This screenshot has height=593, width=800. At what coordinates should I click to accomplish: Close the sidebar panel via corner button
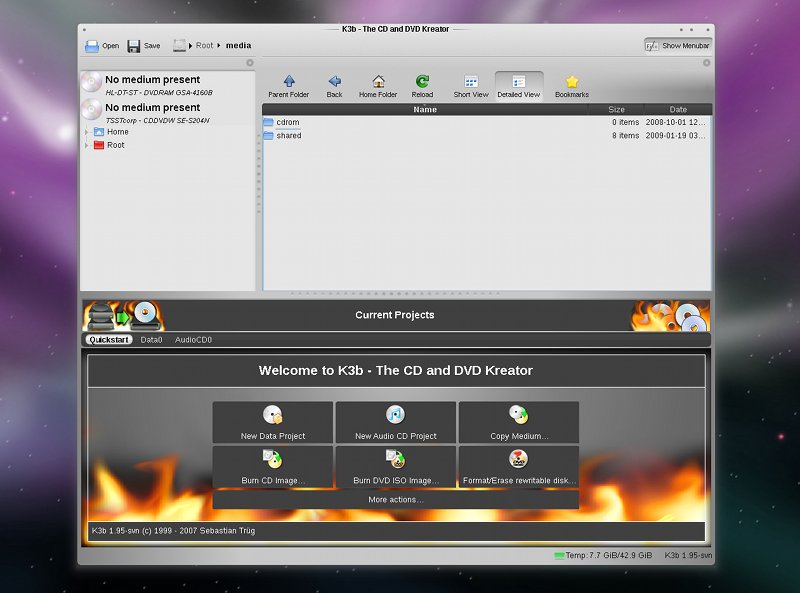click(x=249, y=63)
